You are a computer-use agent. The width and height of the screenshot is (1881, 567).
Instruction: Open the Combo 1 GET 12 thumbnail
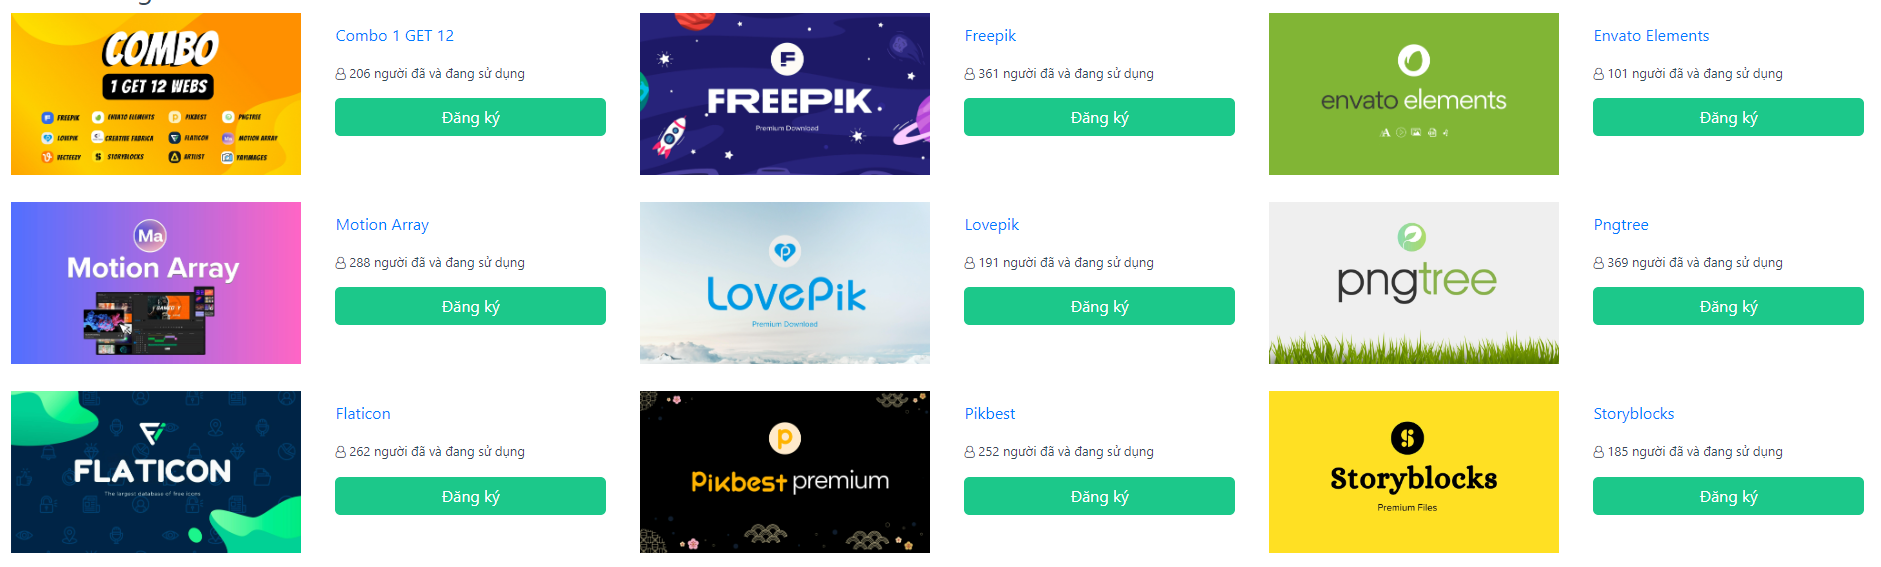(156, 94)
